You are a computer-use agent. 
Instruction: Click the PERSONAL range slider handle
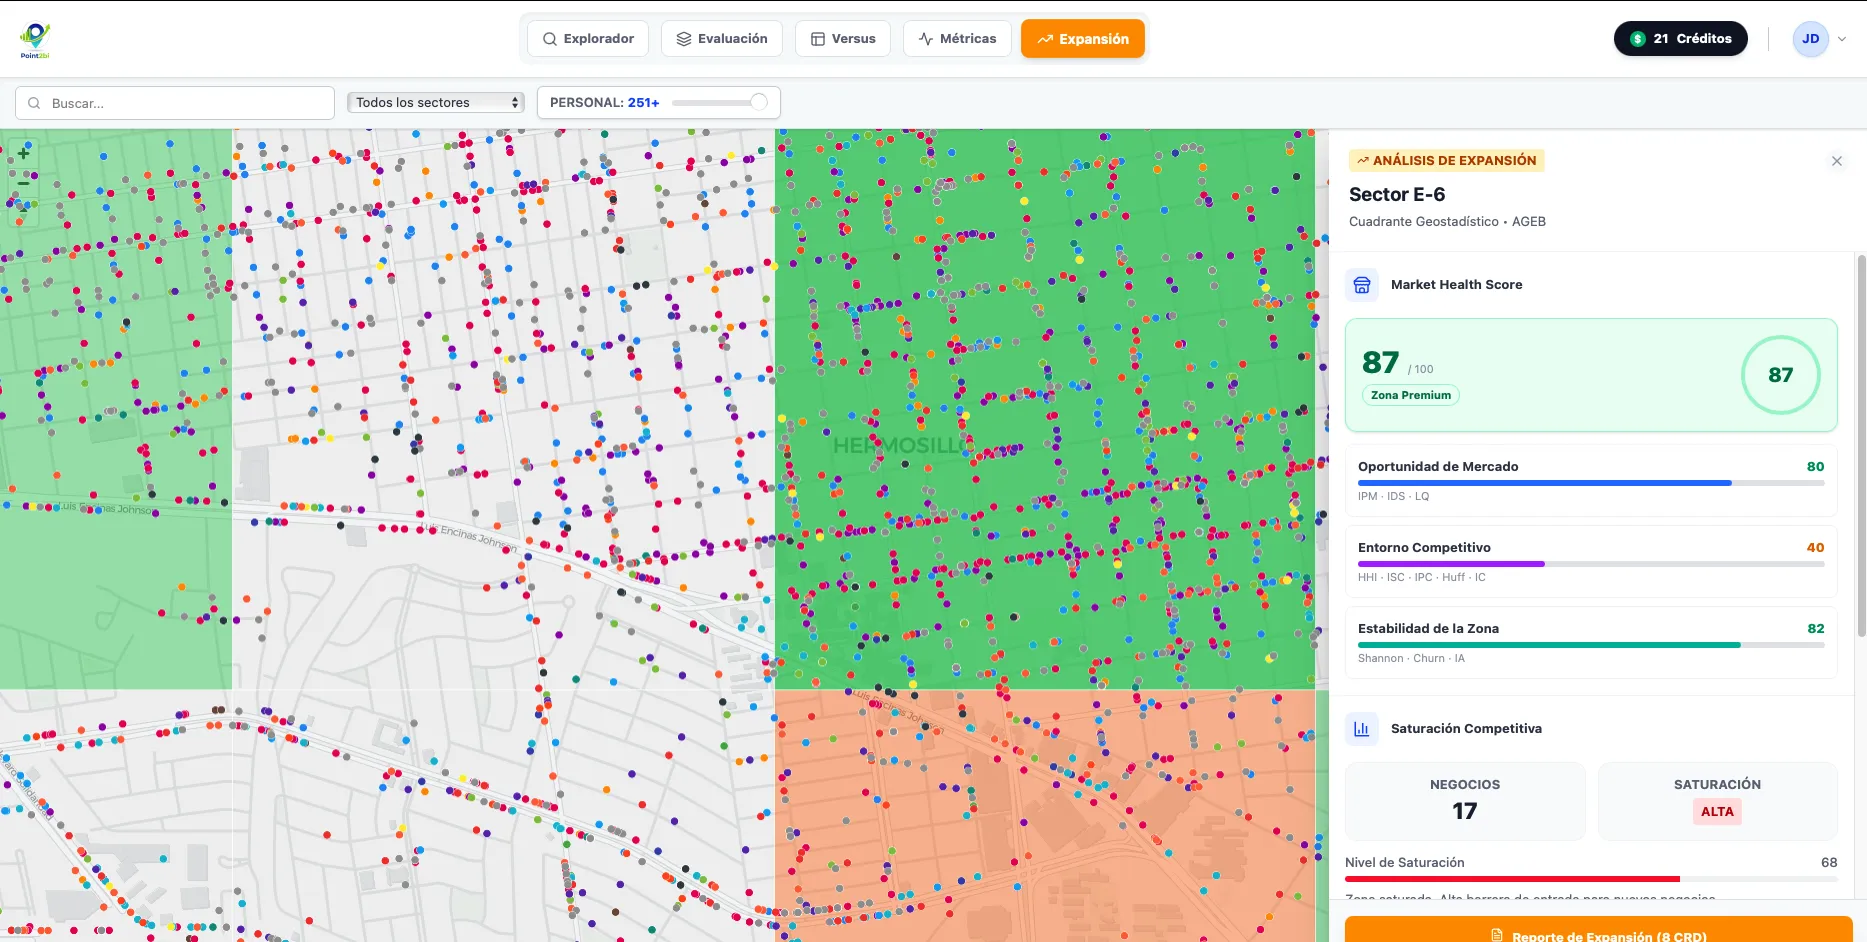759,102
